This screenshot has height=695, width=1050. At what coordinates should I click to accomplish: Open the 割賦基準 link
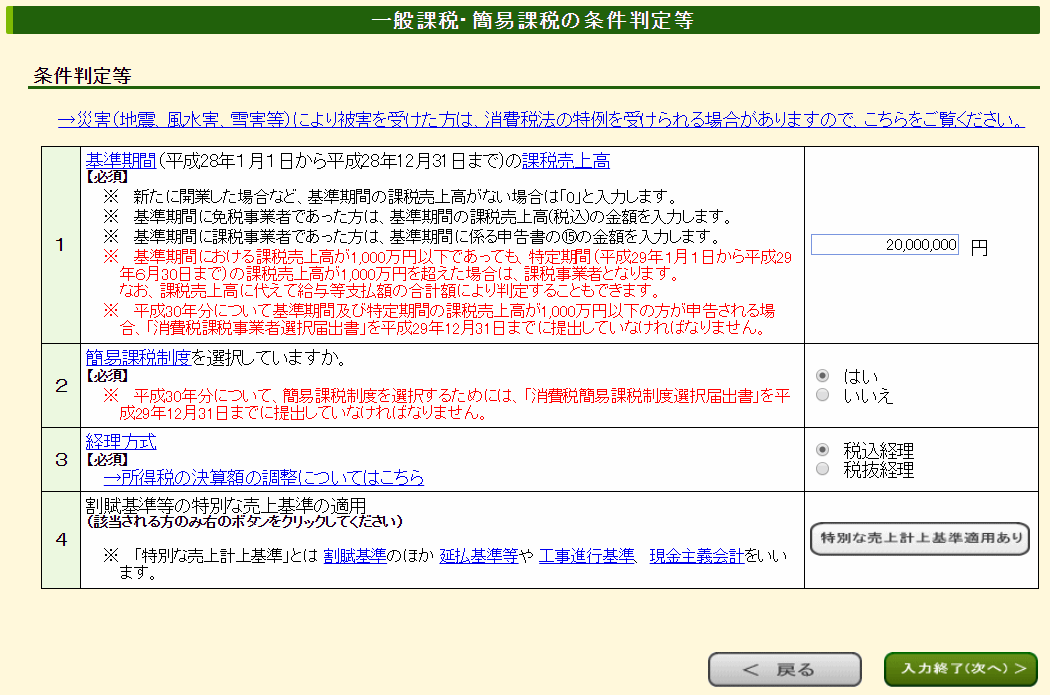(x=354, y=557)
